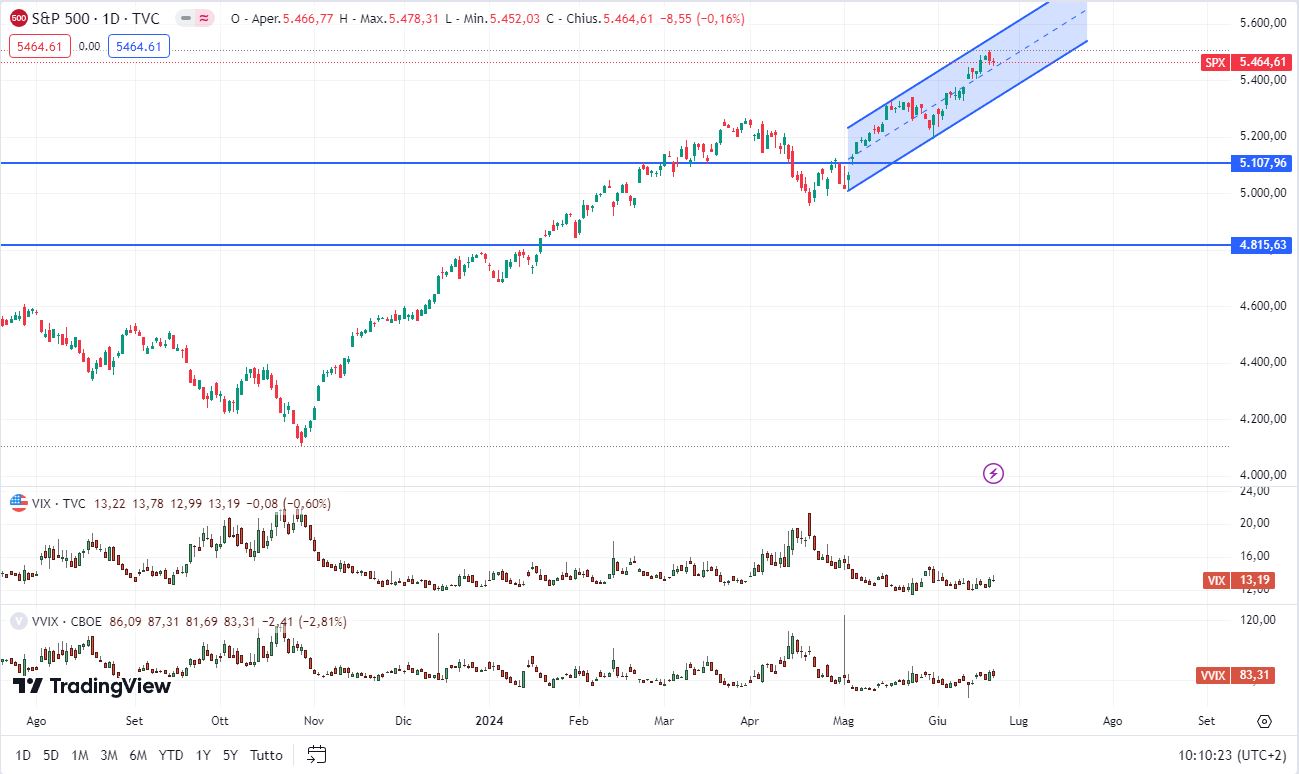This screenshot has width=1299, height=774.
Task: Open chart settings gear icon
Action: pyautogui.click(x=1264, y=721)
